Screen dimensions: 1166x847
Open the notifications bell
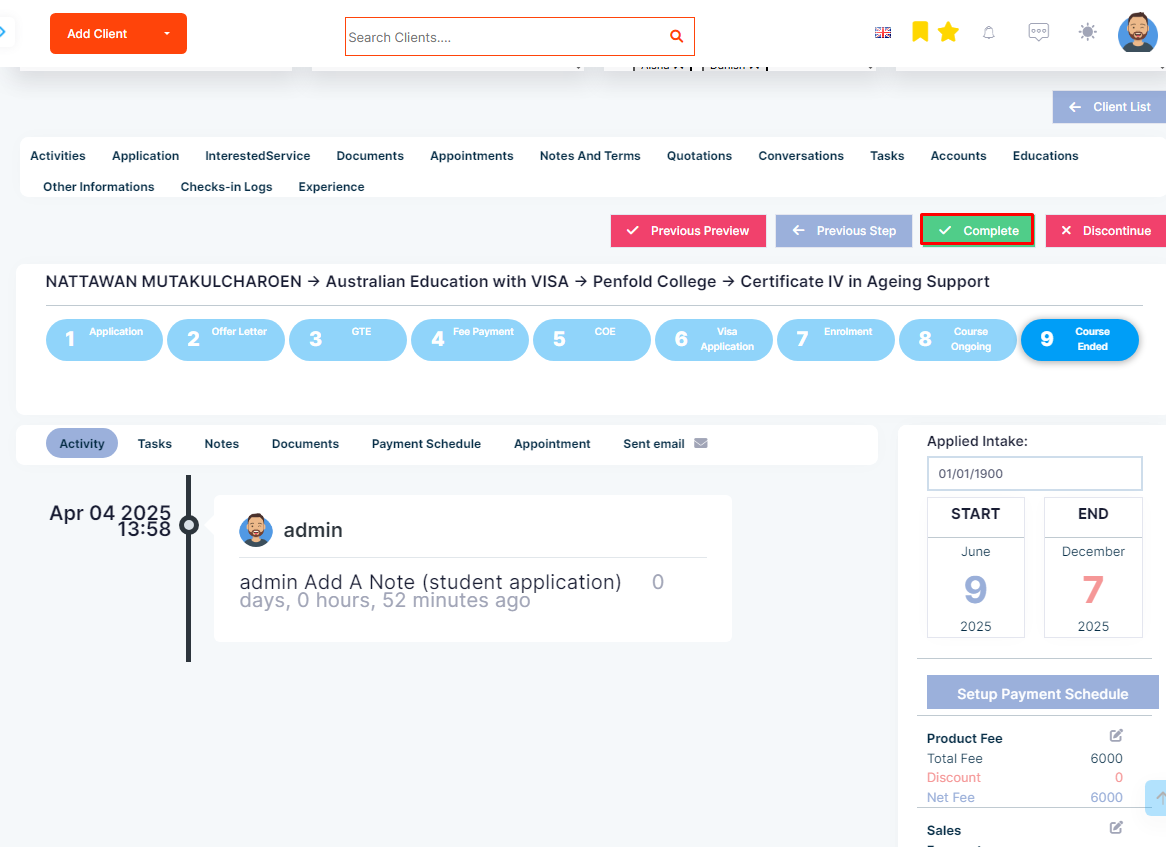[x=988, y=33]
